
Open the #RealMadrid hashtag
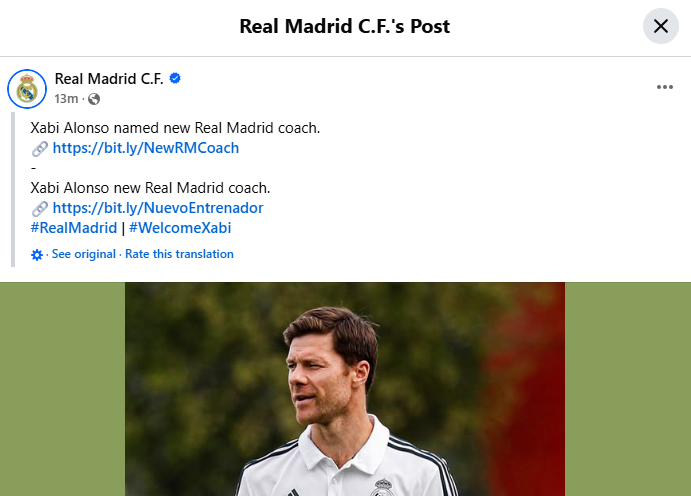coord(74,228)
